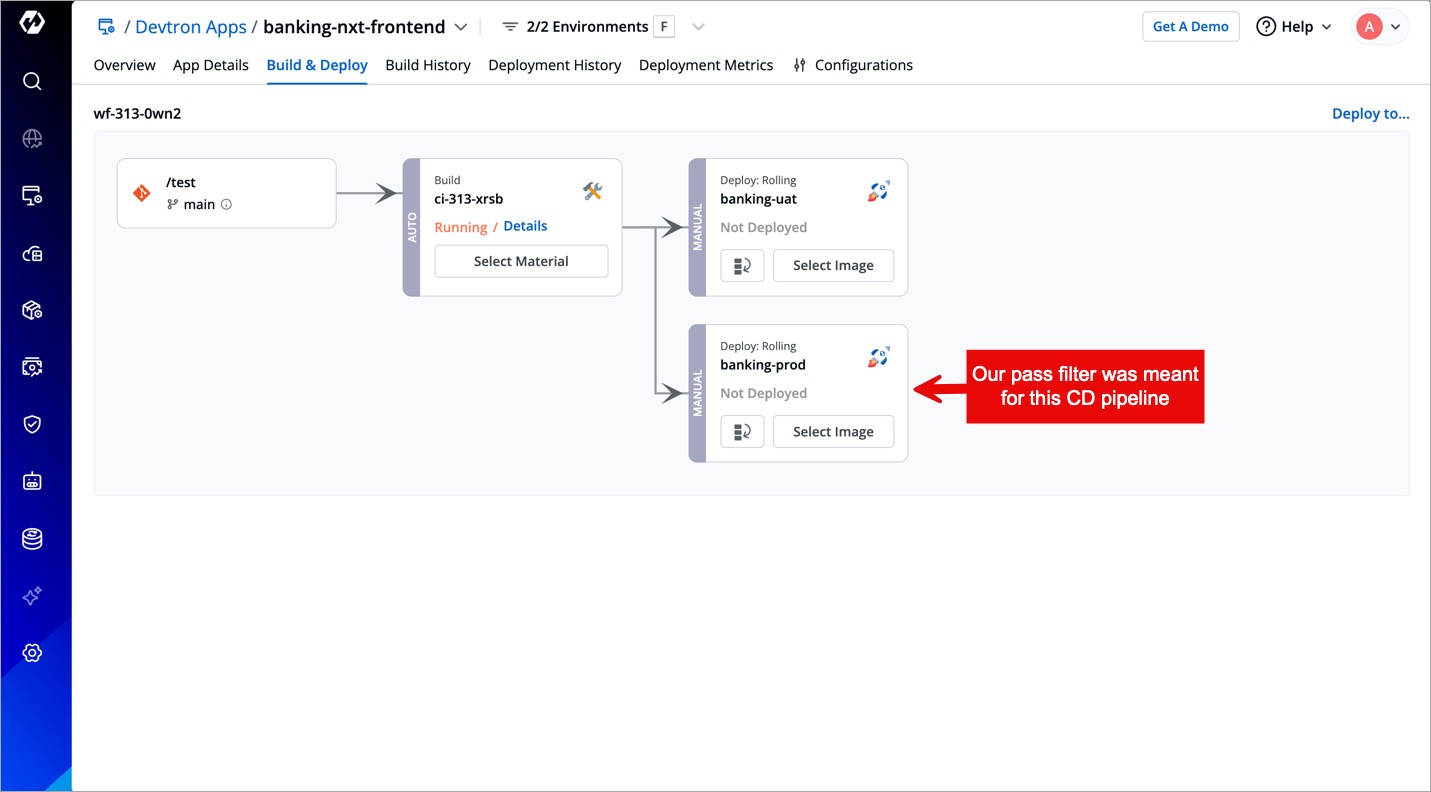Open the Configurations tab
Viewport: 1431px width, 792px height.
point(853,65)
